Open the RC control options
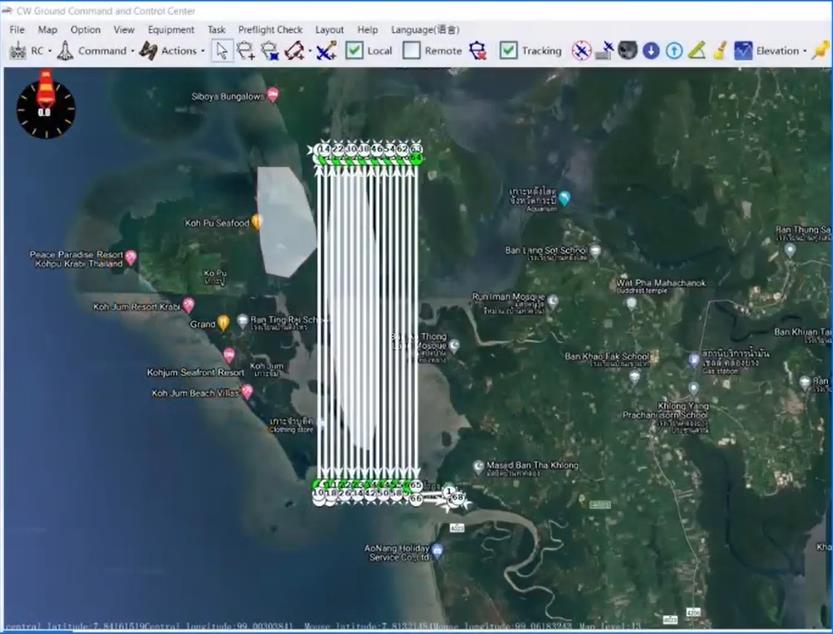Screen dimensions: 833x634 (x=36, y=50)
